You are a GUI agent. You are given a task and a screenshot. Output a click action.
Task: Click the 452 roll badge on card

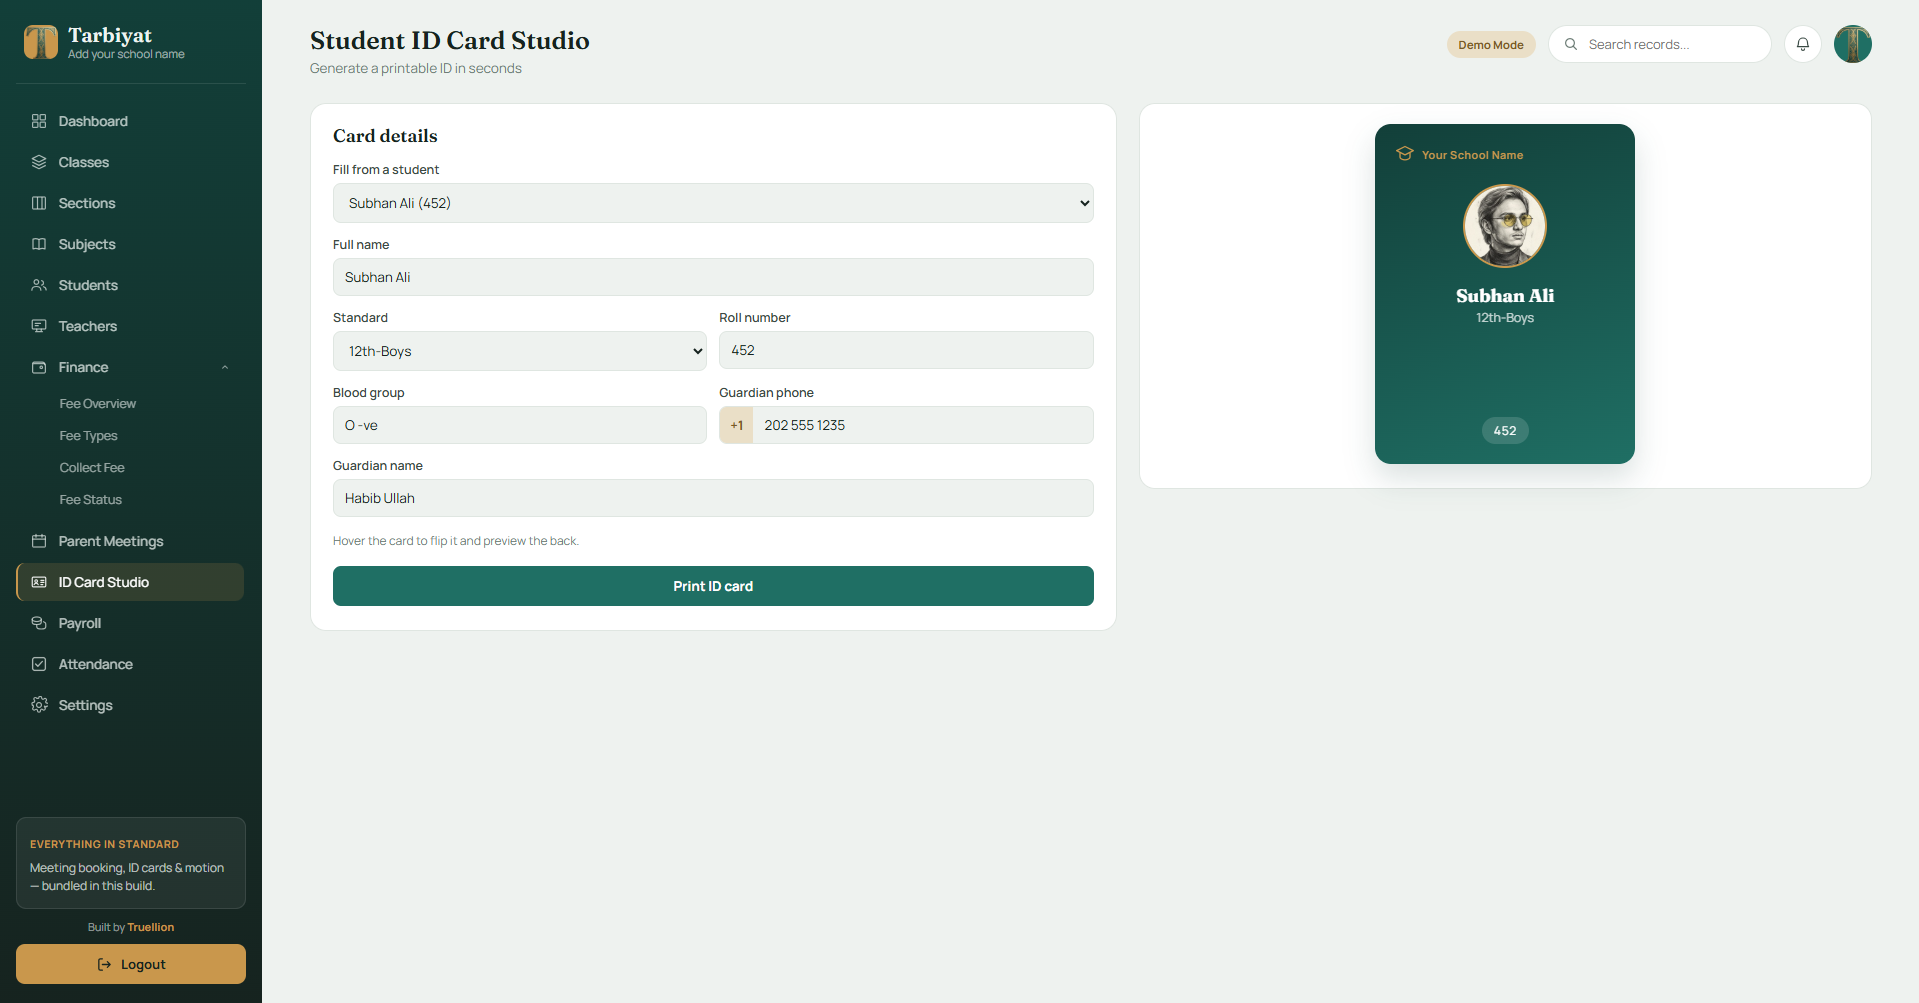1505,431
